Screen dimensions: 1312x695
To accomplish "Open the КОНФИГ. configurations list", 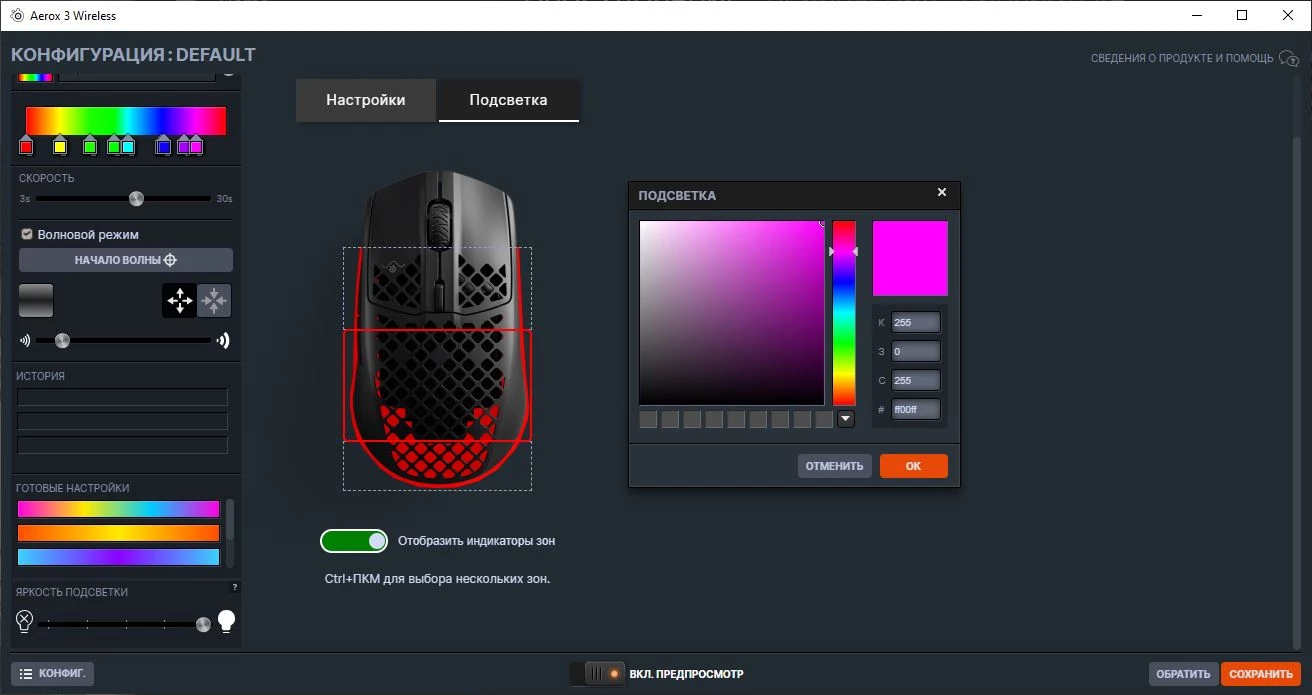I will (53, 674).
